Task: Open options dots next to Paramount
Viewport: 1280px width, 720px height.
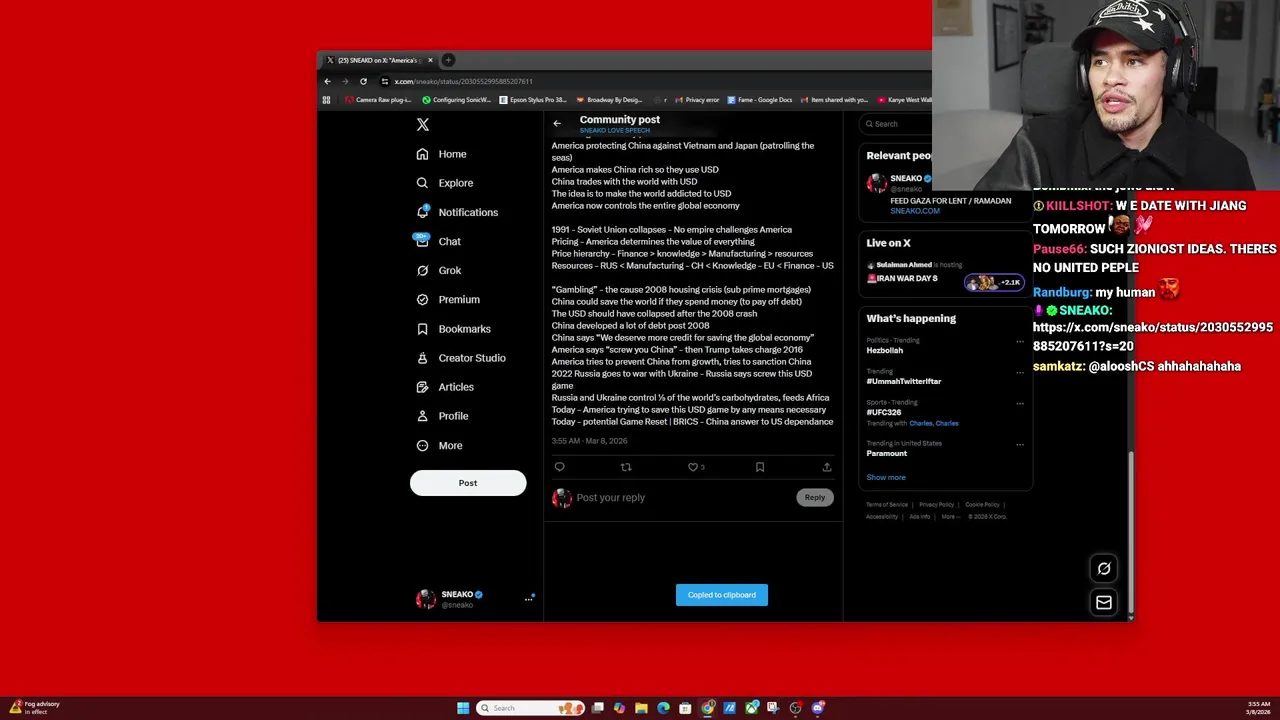Action: (1020, 444)
